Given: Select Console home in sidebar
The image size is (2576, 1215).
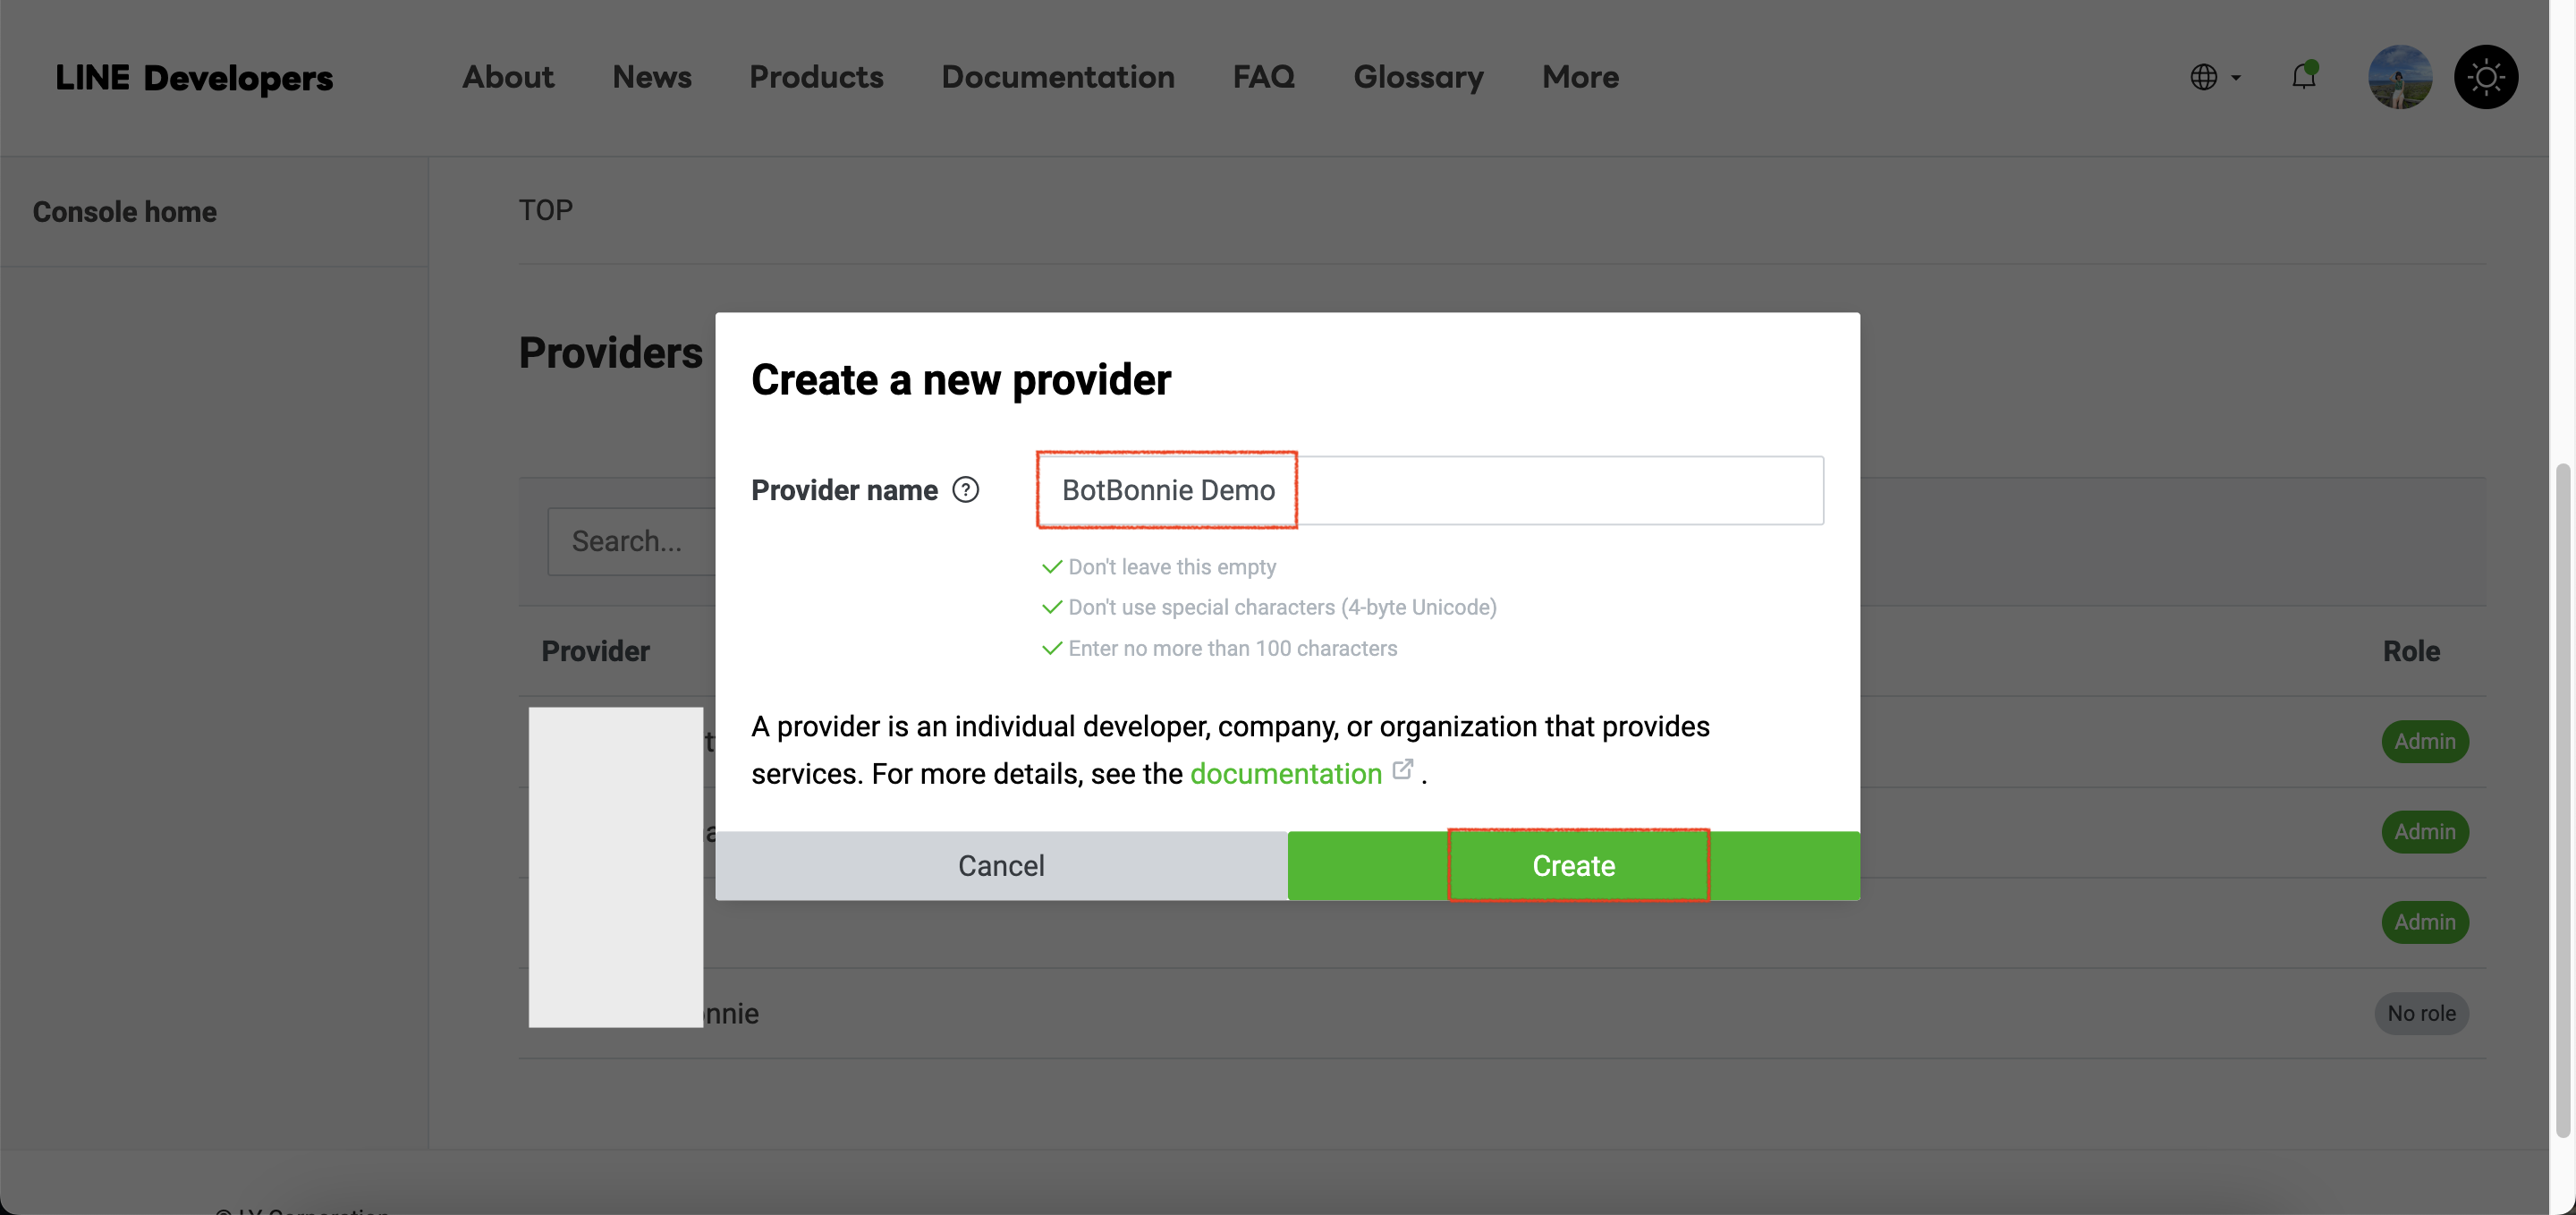Looking at the screenshot, I should (x=125, y=212).
